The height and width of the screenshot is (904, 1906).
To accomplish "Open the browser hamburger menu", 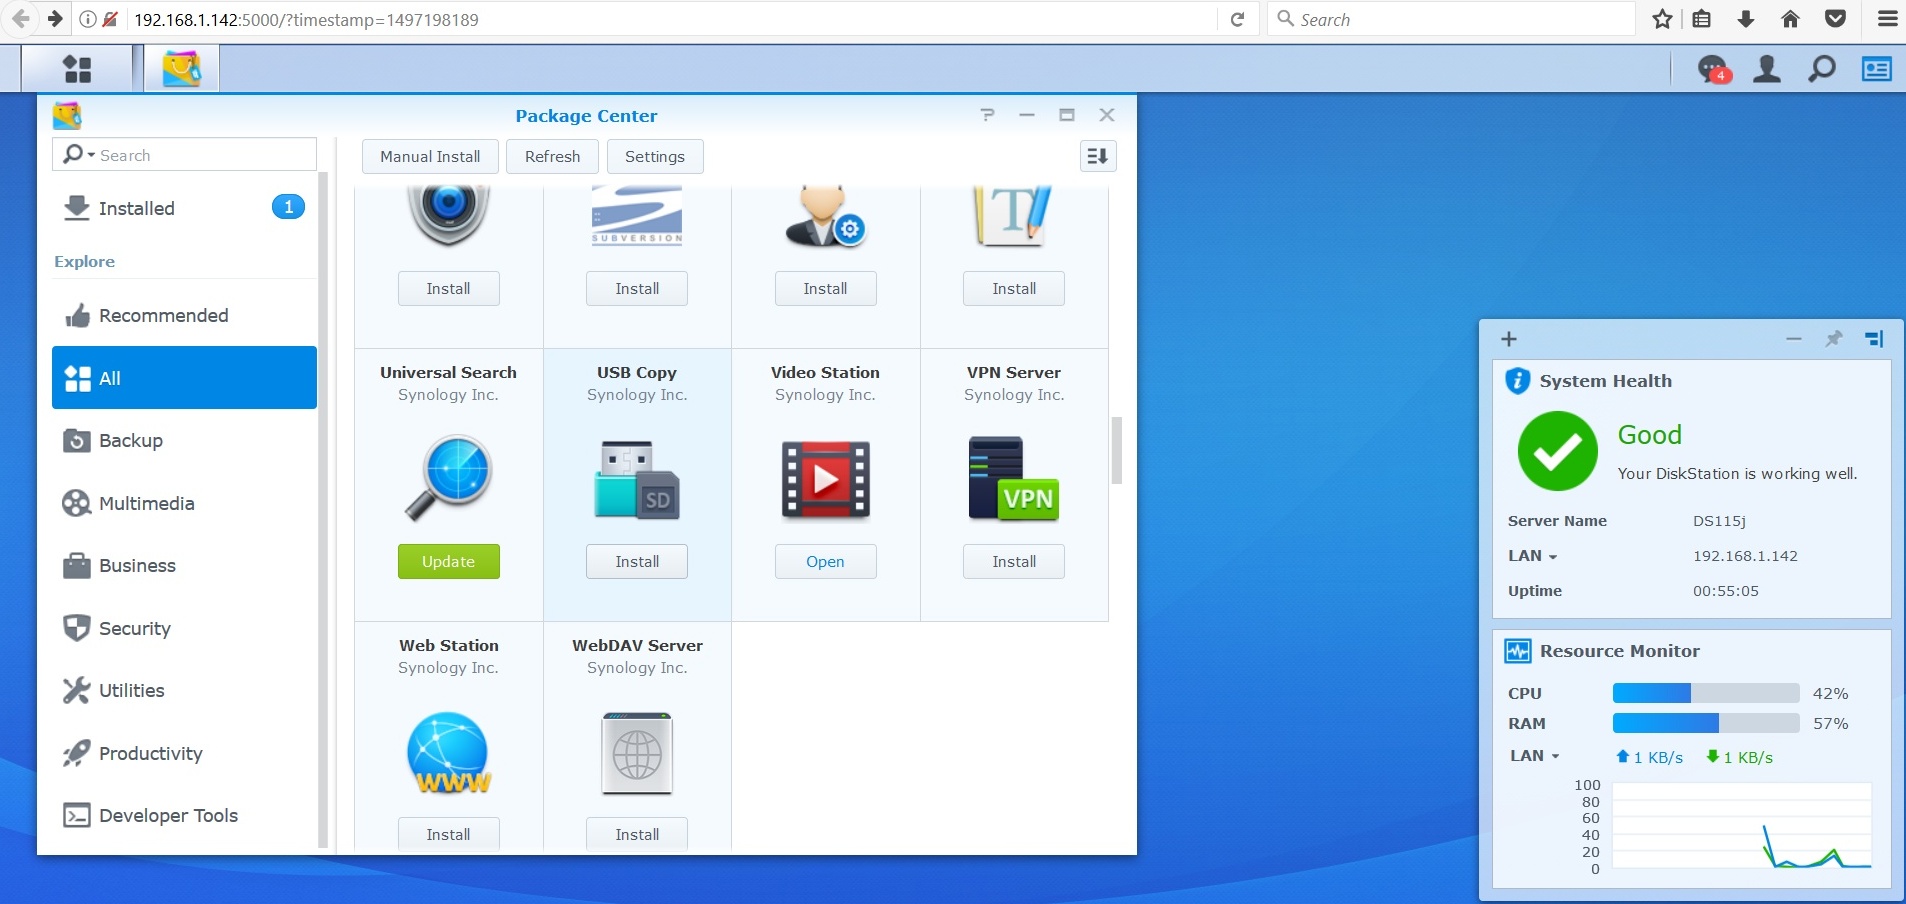I will [1887, 19].
